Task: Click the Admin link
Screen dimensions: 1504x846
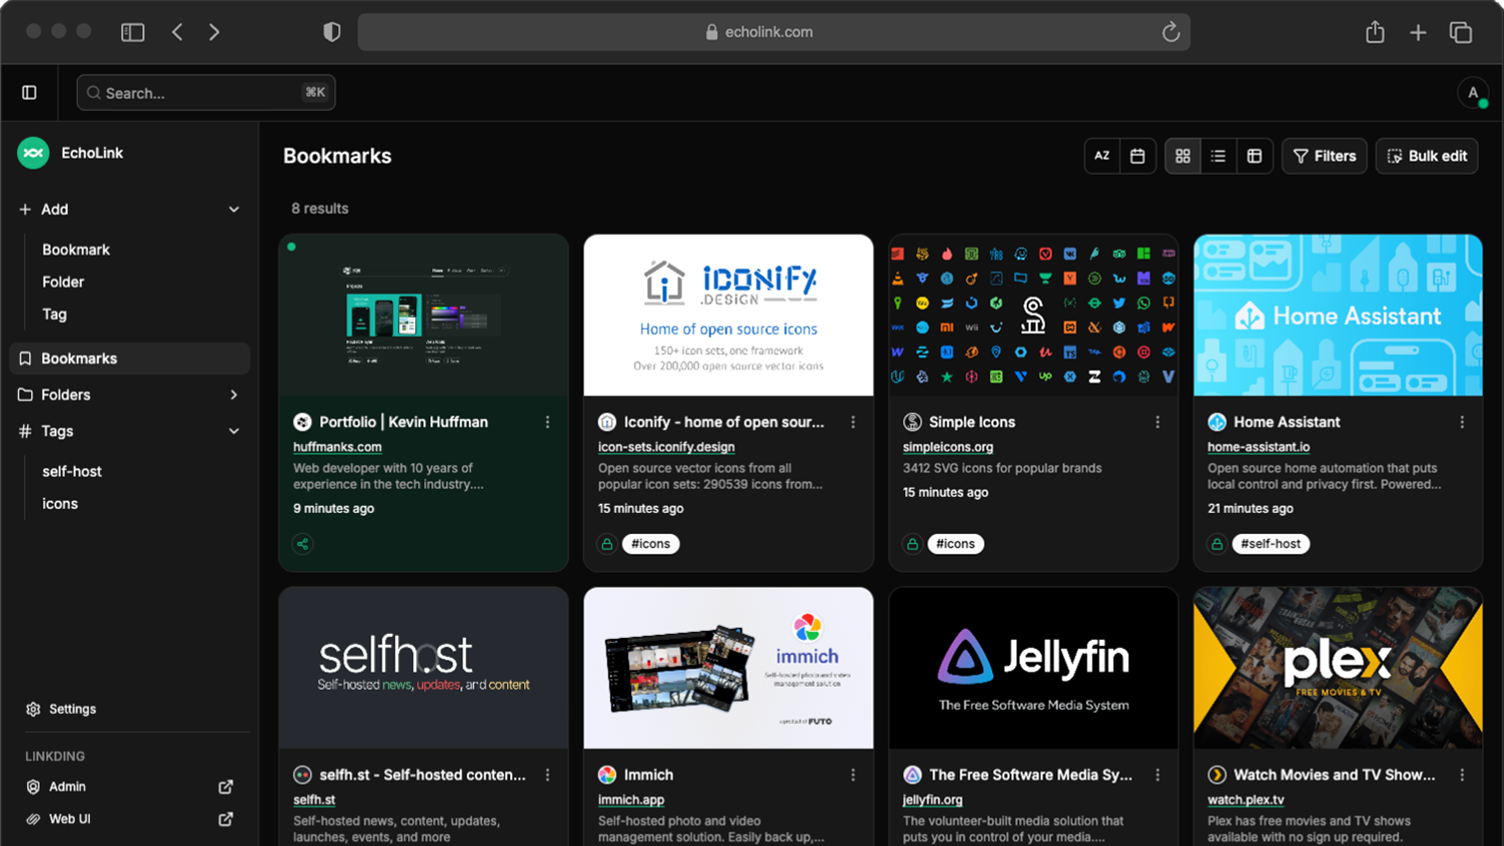Action: tap(67, 787)
